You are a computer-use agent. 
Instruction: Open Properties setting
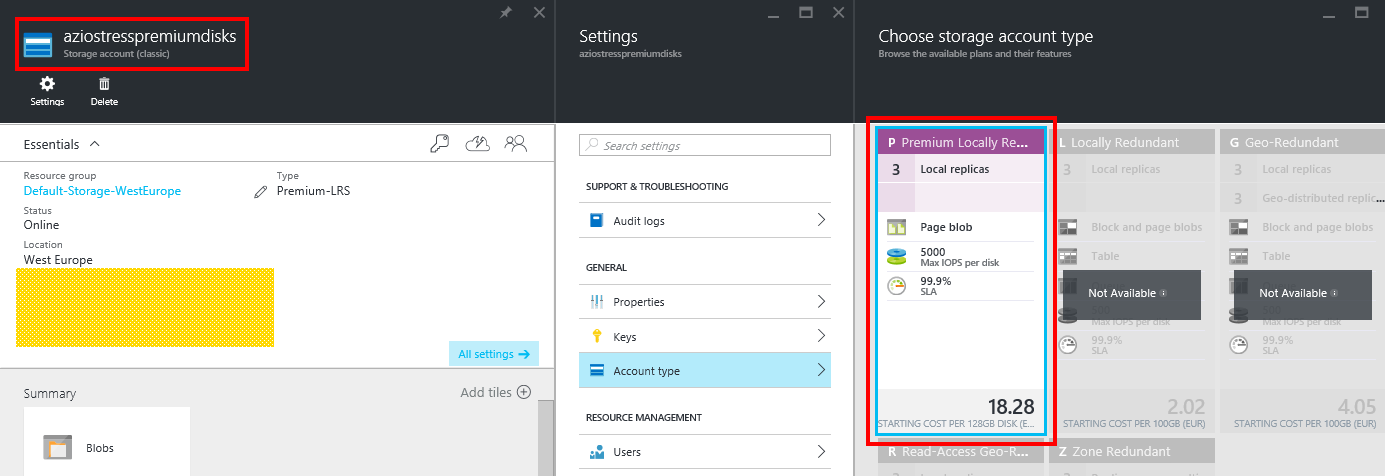(705, 301)
